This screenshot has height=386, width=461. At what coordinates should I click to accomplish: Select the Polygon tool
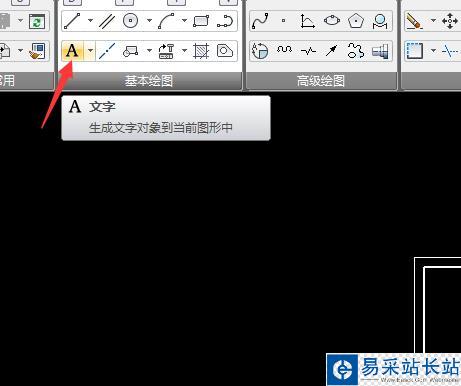(356, 21)
